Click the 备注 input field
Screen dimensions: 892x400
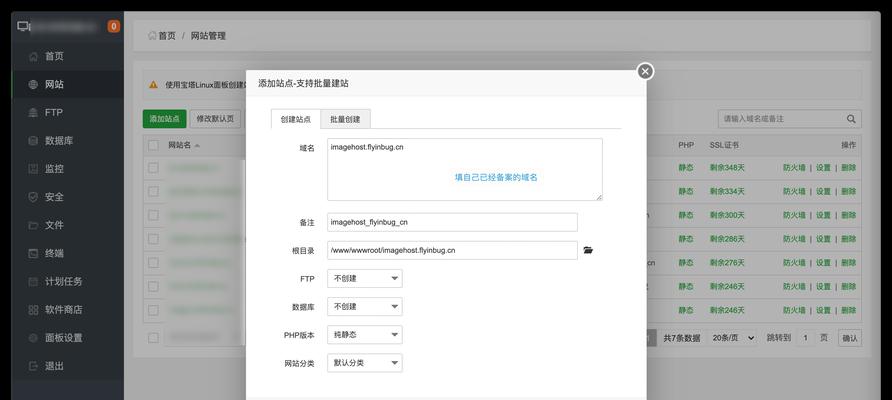click(452, 222)
